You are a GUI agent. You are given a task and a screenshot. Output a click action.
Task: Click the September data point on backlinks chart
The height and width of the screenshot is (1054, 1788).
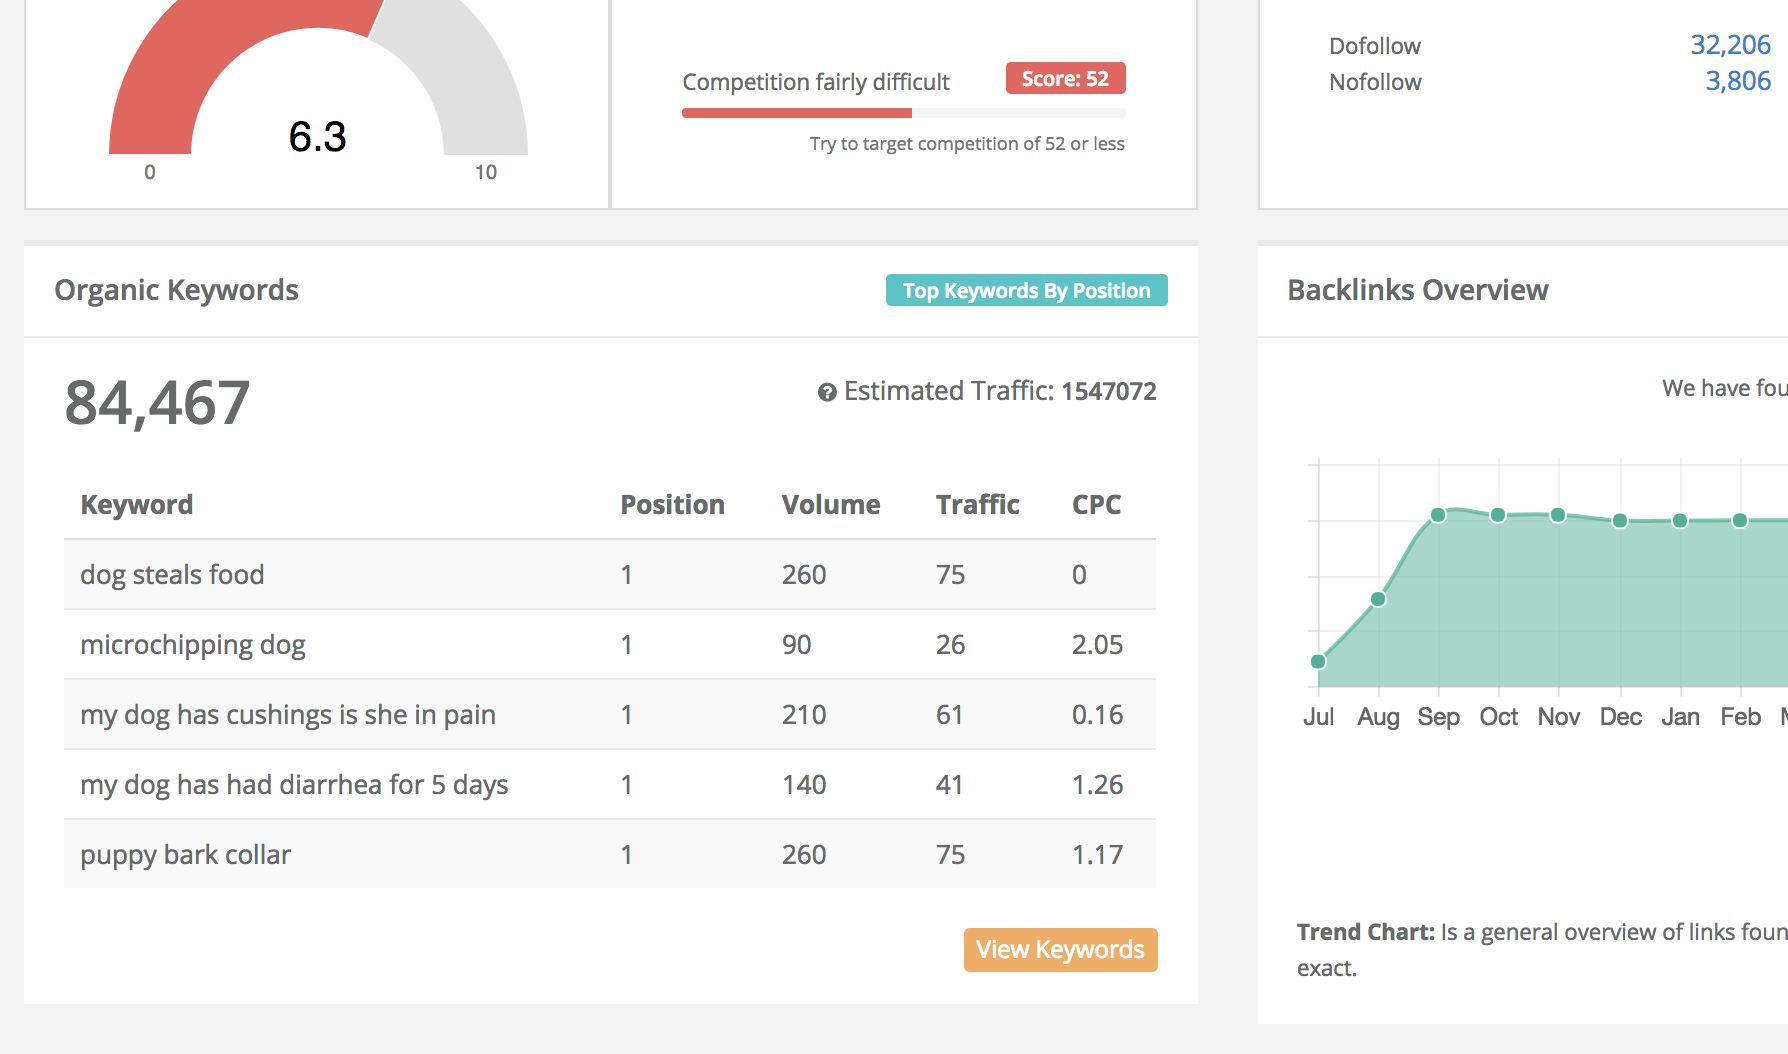pyautogui.click(x=1439, y=514)
